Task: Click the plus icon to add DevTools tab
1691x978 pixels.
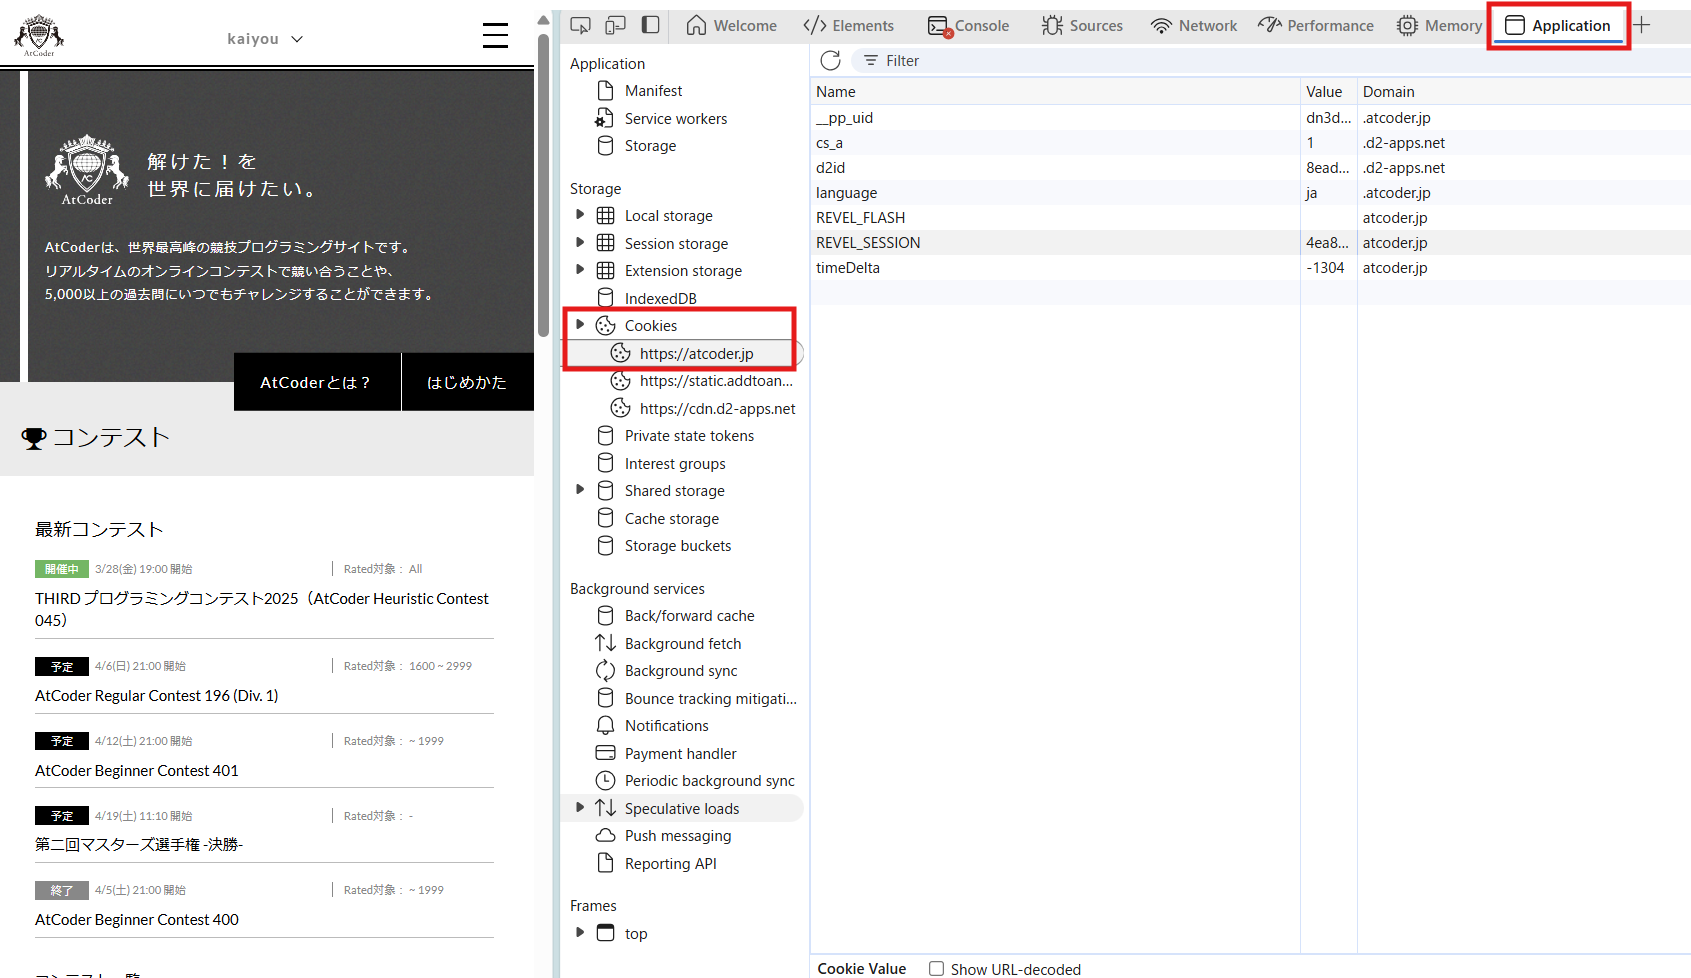Action: 1642,25
